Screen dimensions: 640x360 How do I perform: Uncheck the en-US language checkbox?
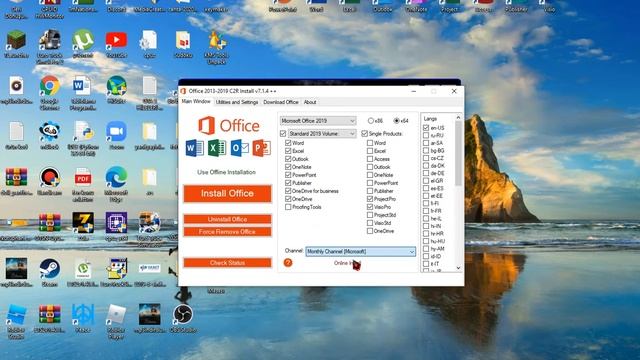(x=426, y=128)
